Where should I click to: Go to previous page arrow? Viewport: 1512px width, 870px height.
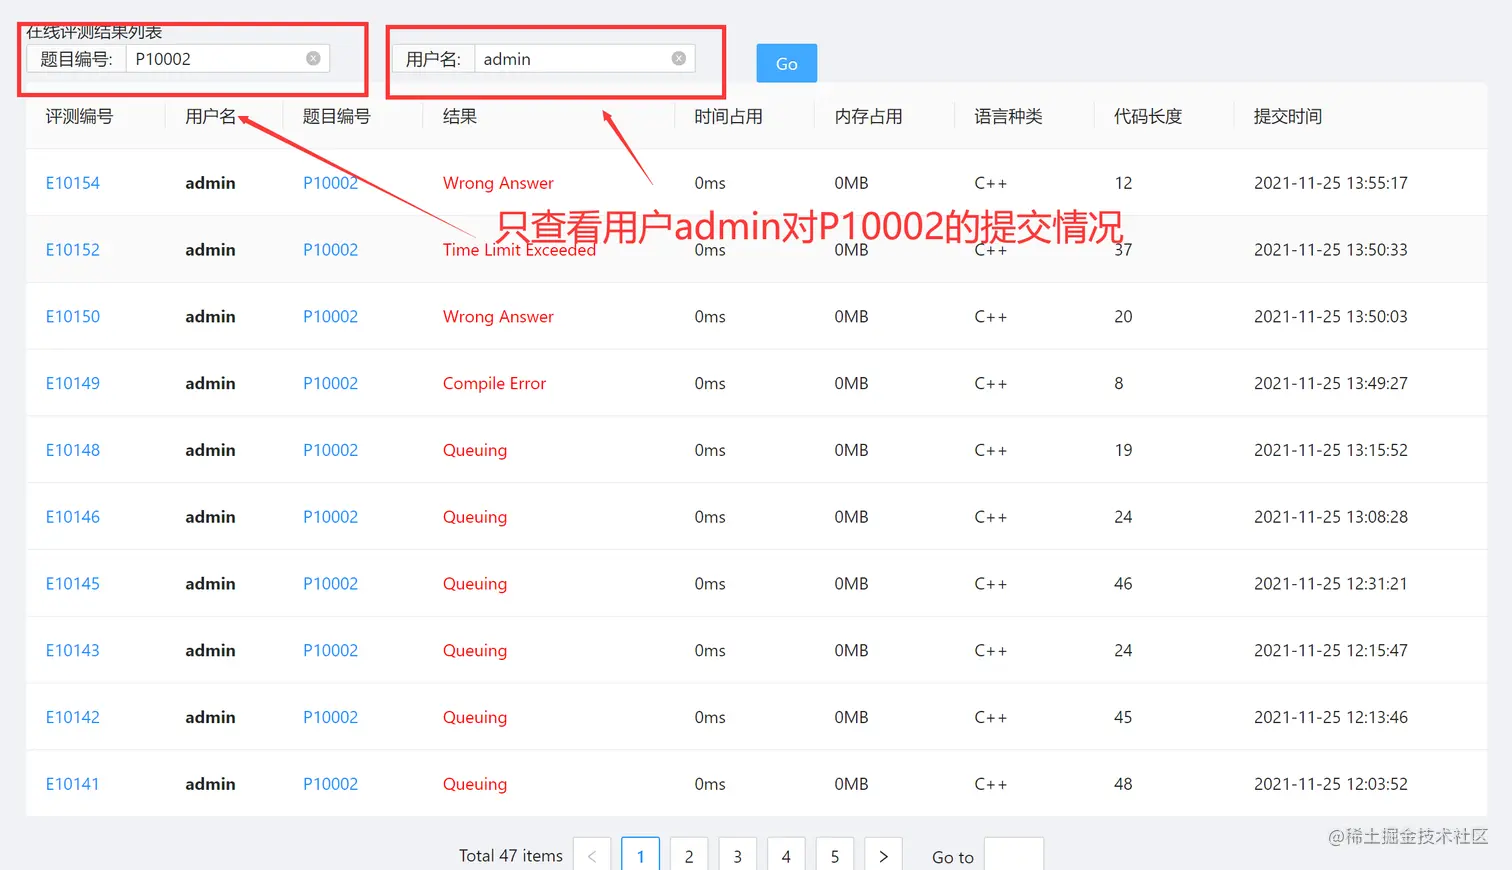pos(592,855)
